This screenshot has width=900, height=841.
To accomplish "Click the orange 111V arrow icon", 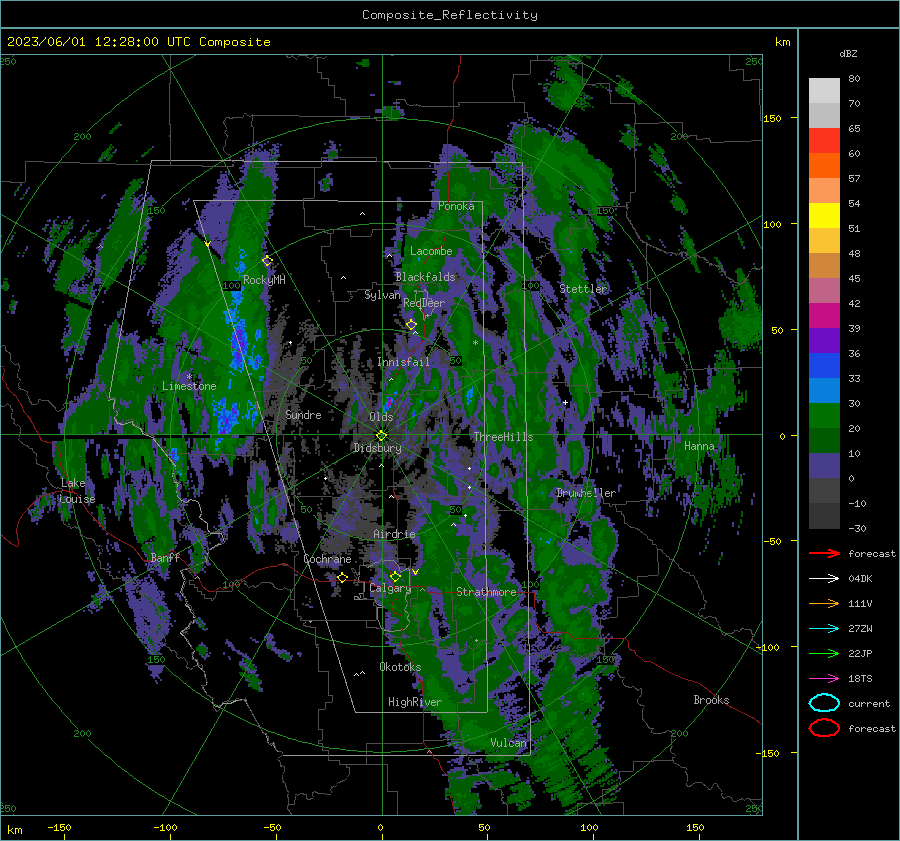I will point(824,603).
